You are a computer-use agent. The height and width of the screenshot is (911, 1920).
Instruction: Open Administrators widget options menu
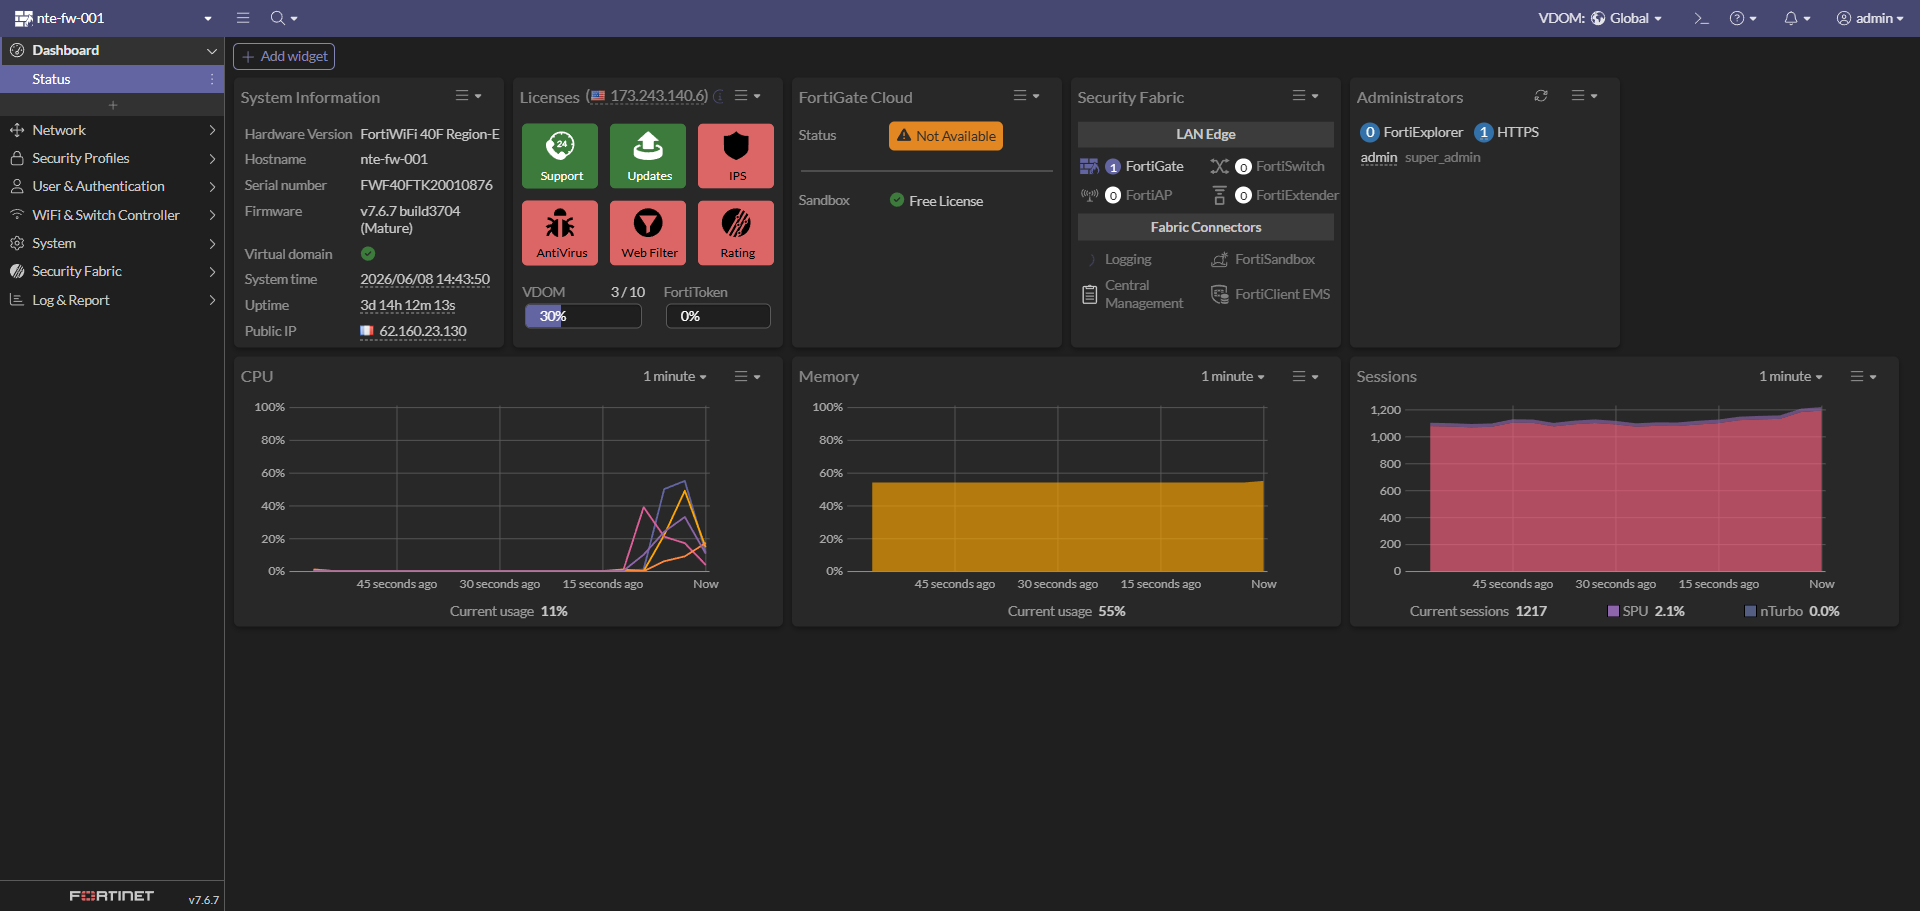[x=1584, y=96]
